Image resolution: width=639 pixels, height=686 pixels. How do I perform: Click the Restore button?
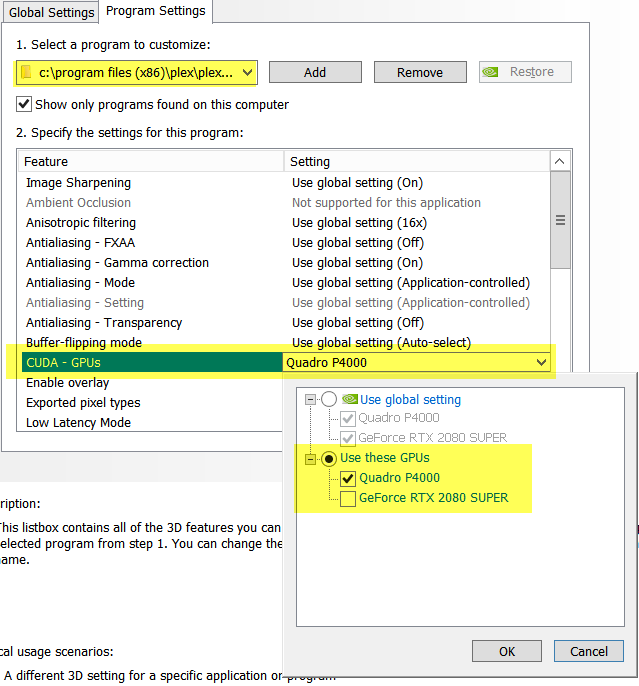pyautogui.click(x=525, y=72)
